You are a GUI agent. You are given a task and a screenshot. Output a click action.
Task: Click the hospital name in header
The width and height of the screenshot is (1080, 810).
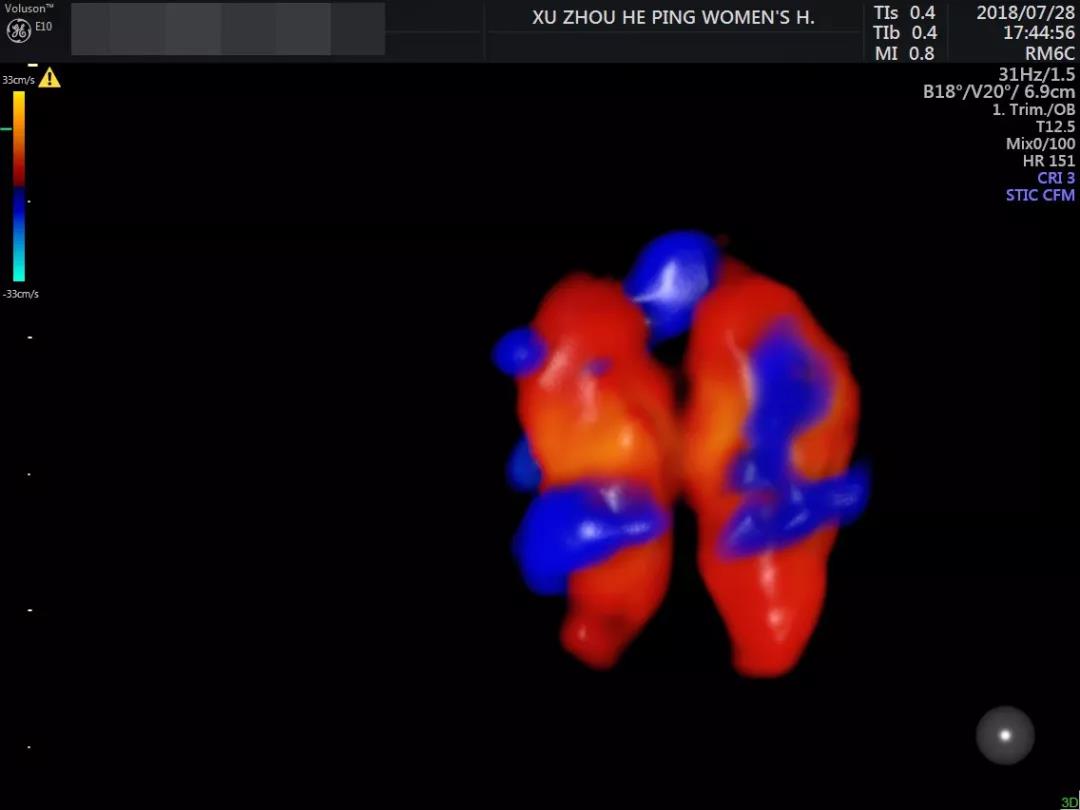pyautogui.click(x=673, y=18)
